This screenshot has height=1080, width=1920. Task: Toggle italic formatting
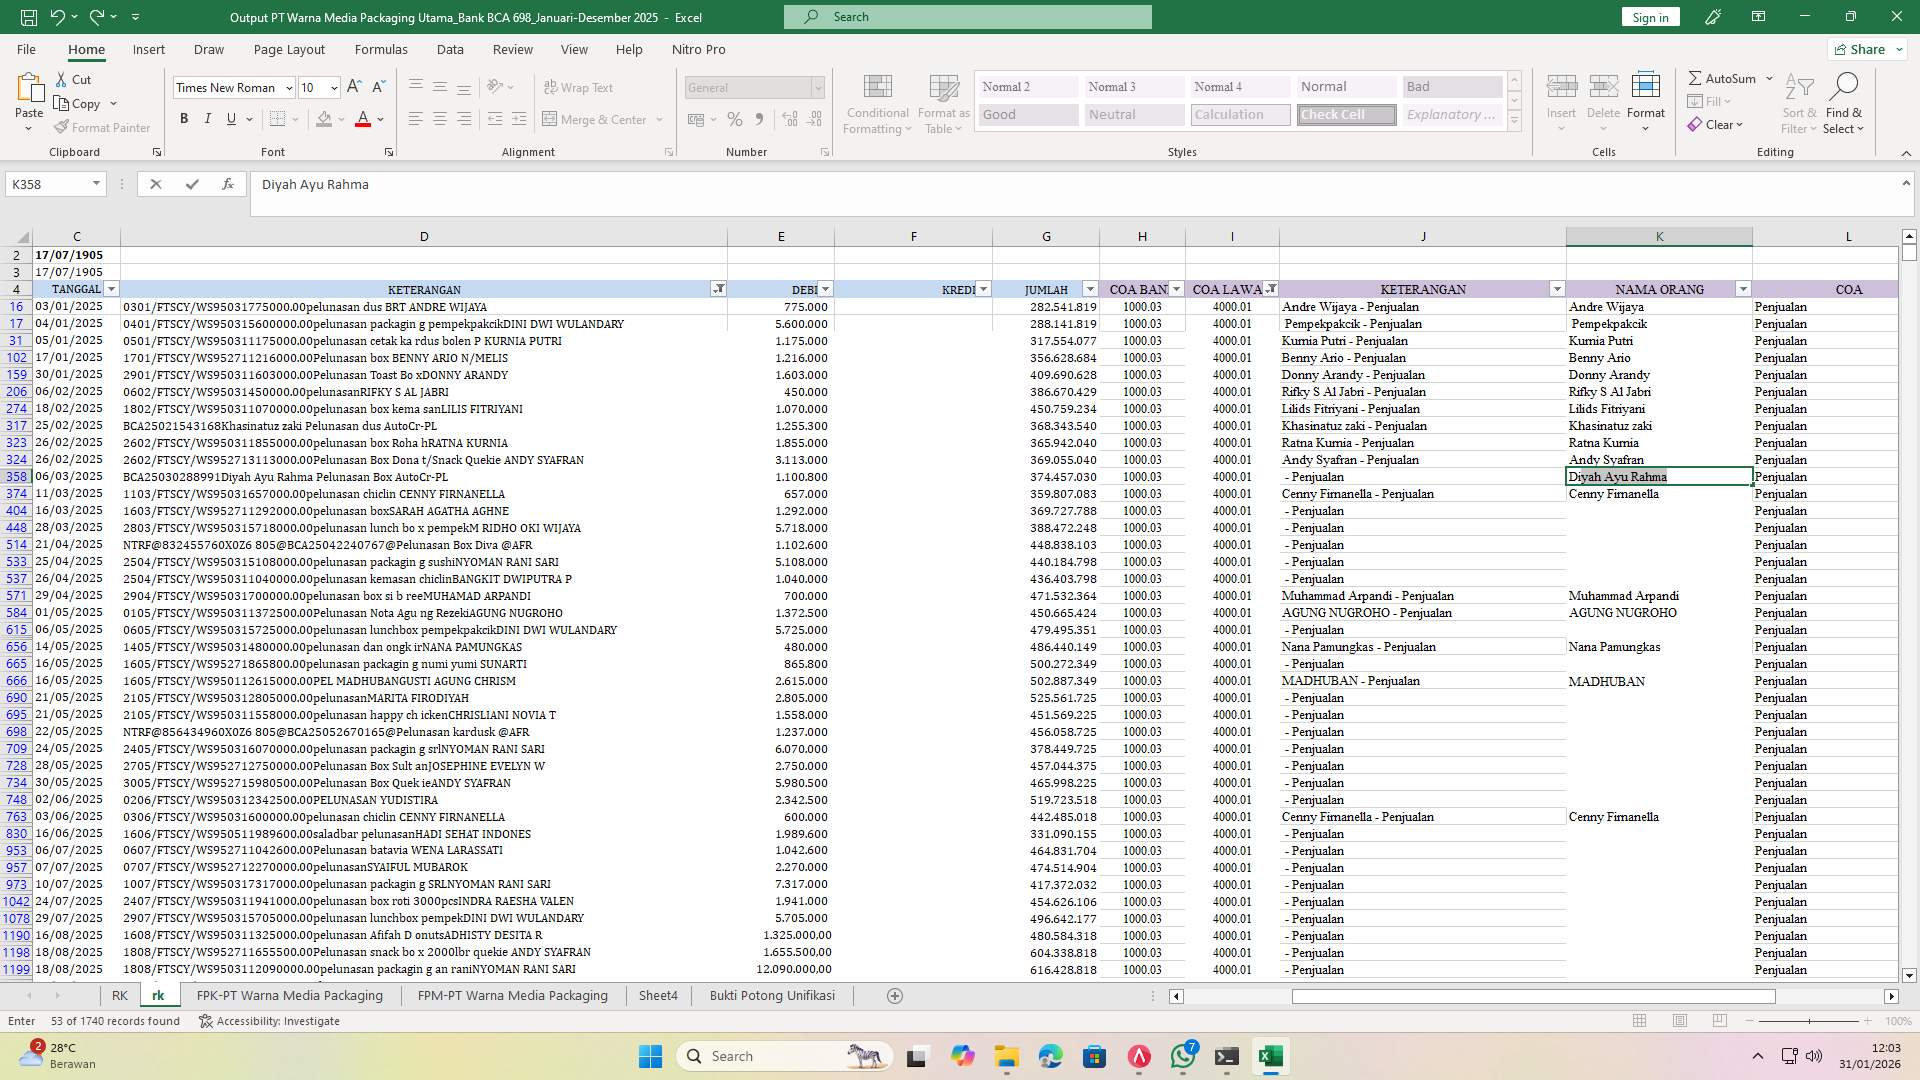pos(208,118)
